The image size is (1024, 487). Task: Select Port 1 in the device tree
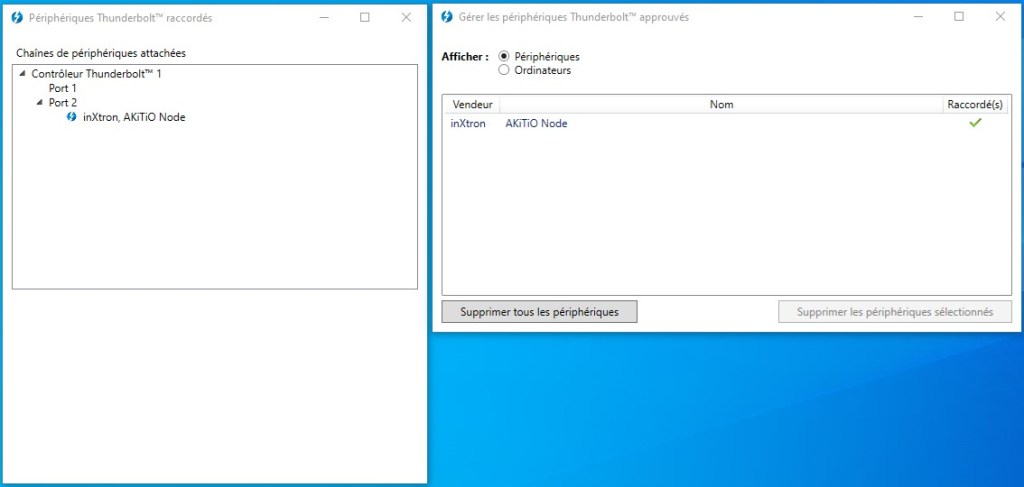point(62,88)
